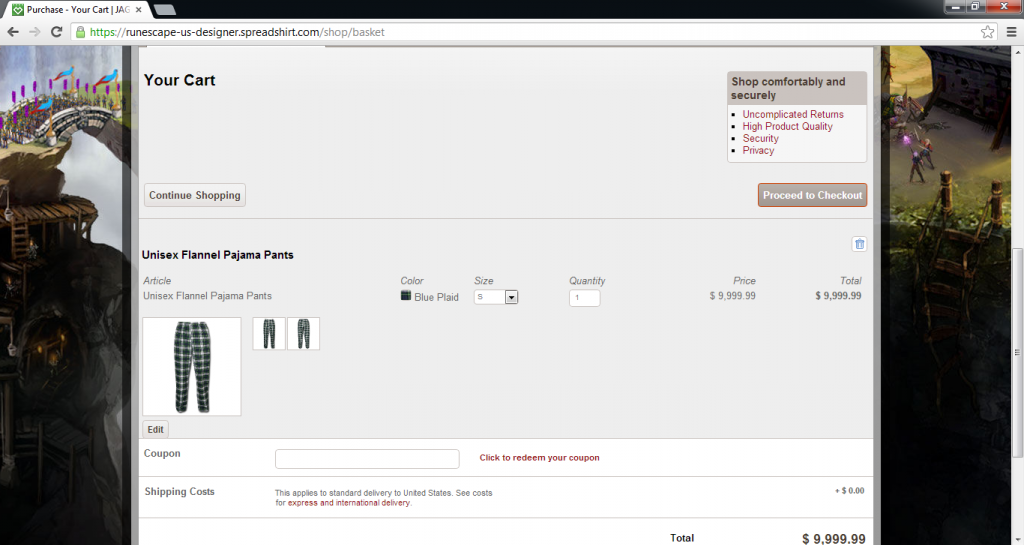This screenshot has width=1024, height=545.
Task: Open the Chrome hamburger menu
Action: point(1010,32)
